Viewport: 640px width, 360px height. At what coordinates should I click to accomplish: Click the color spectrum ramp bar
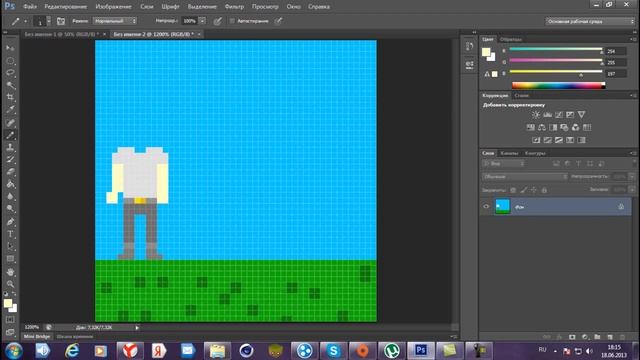coord(558,85)
